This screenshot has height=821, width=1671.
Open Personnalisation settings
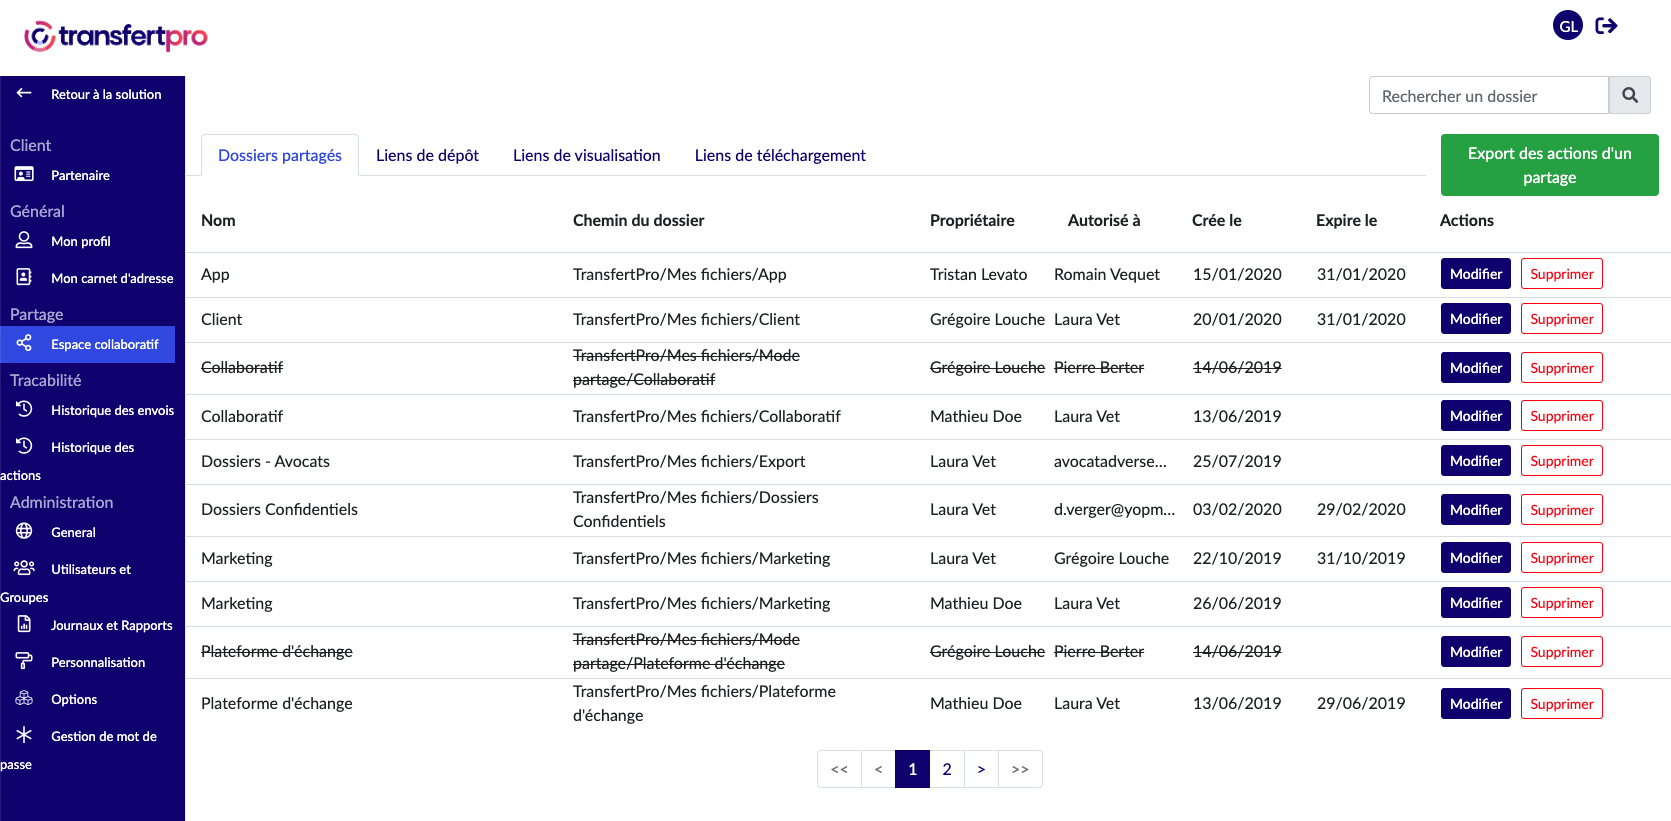point(98,662)
